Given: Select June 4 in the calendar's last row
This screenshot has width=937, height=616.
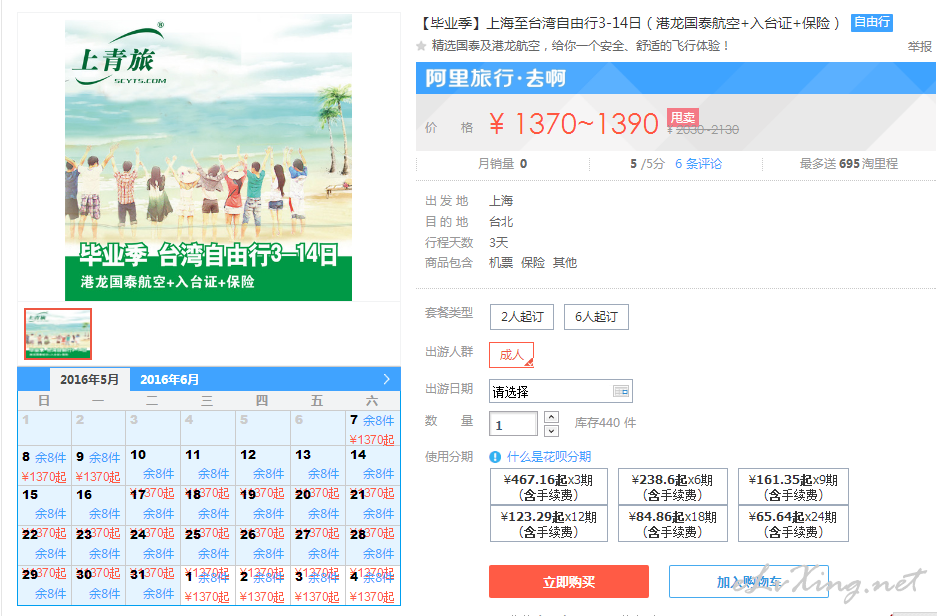Looking at the screenshot, I should point(372,585).
